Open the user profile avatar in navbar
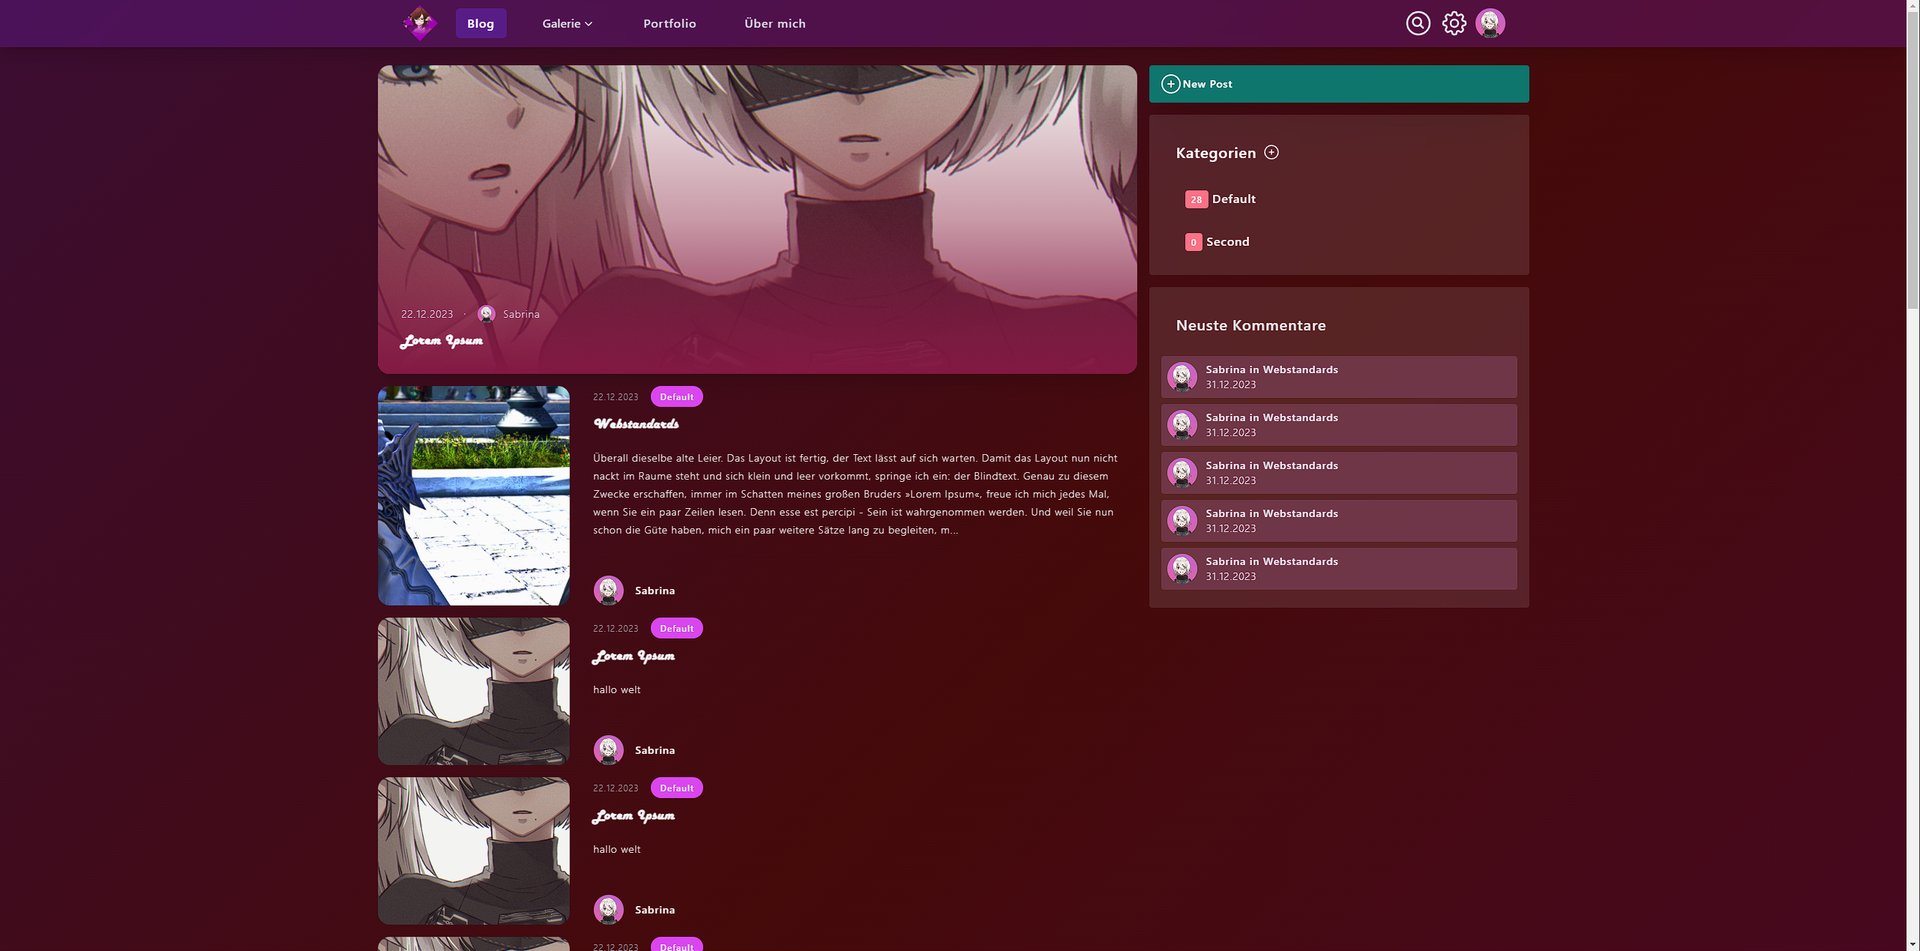 pos(1489,23)
